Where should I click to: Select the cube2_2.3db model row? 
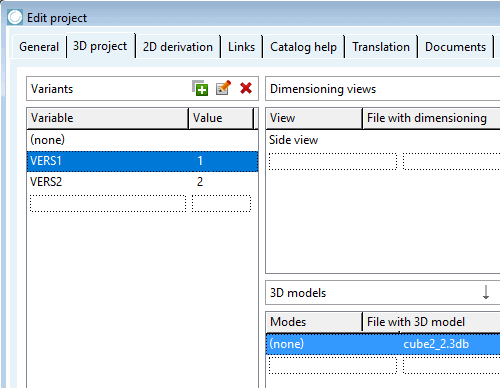pyautogui.click(x=383, y=344)
